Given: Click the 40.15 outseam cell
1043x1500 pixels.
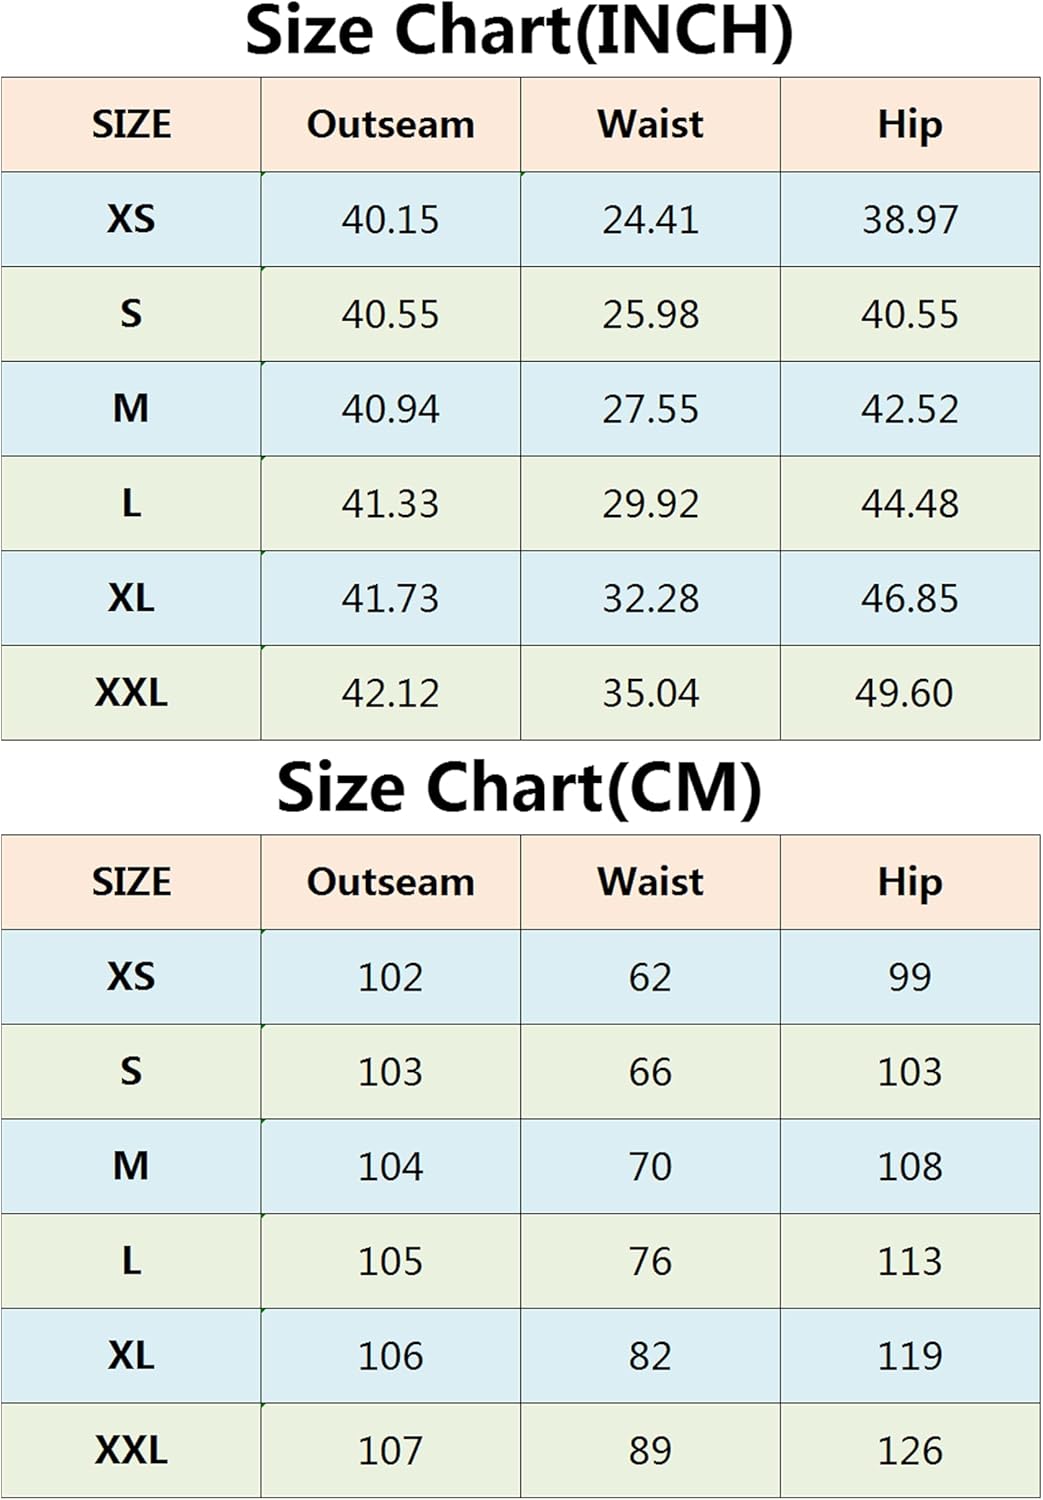Looking at the screenshot, I should click(390, 220).
